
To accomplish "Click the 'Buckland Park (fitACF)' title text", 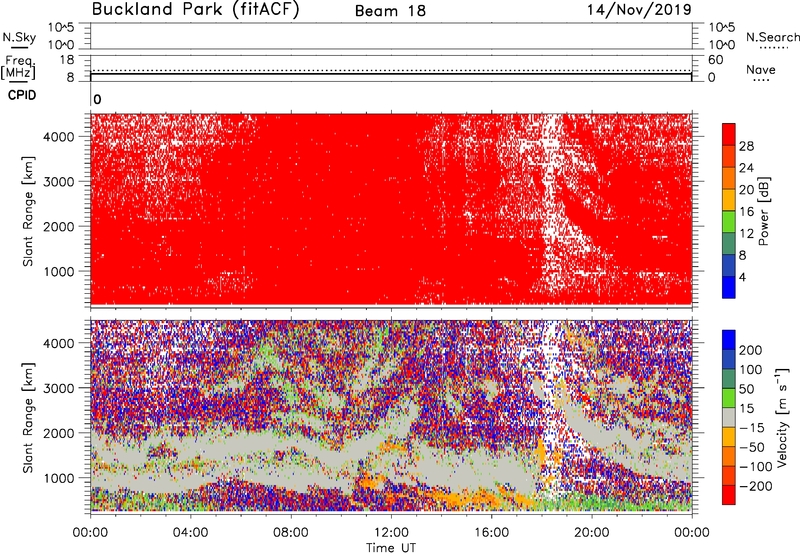I will tap(195, 10).
